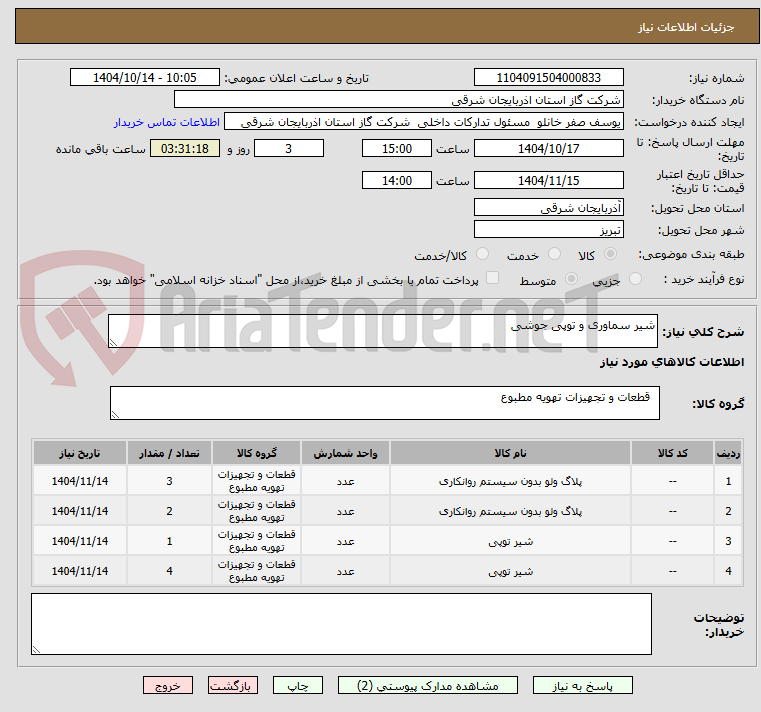Screen dimensions: 761x712
Task: Toggle the اسناد خزانه اسلامی payment checkbox
Action: [x=493, y=278]
